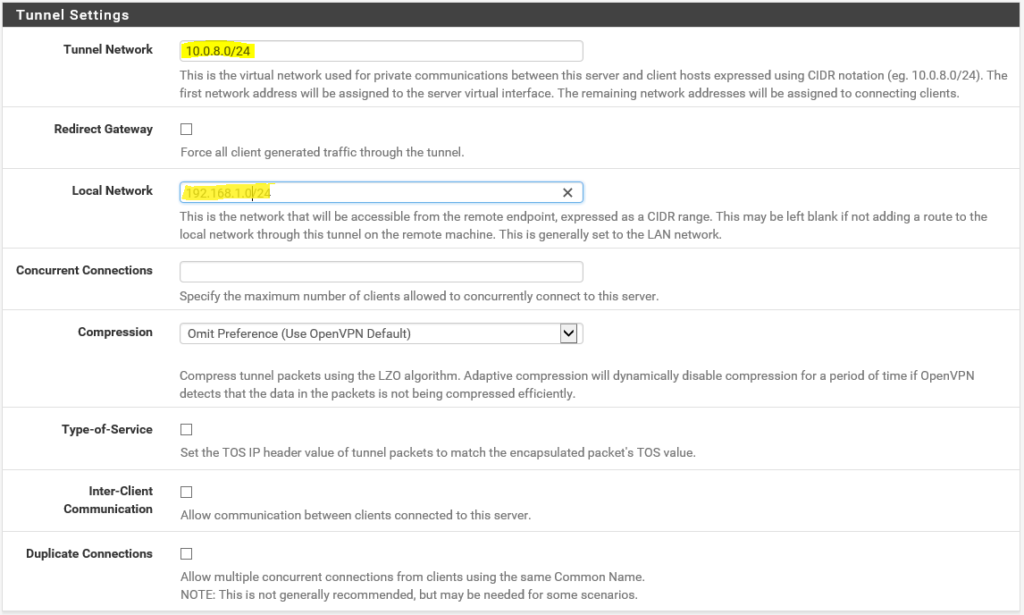Screen dimensions: 1024x615
Task: Click the Tunnel Network label
Action: 108,50
